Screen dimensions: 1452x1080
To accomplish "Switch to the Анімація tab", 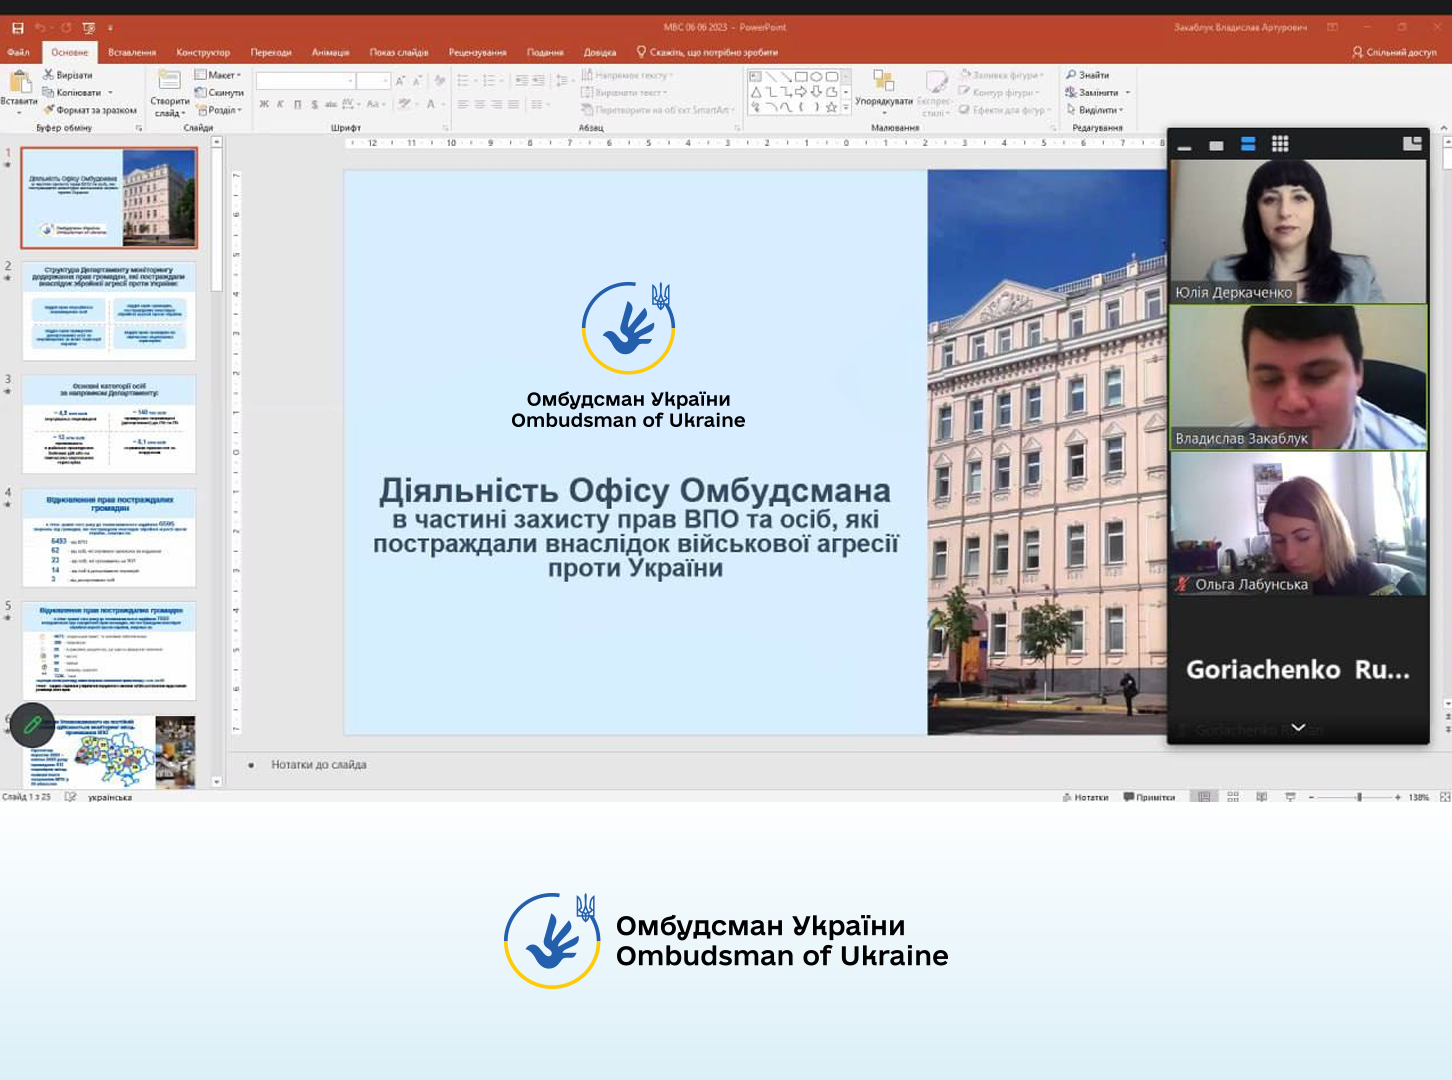I will click(x=330, y=52).
